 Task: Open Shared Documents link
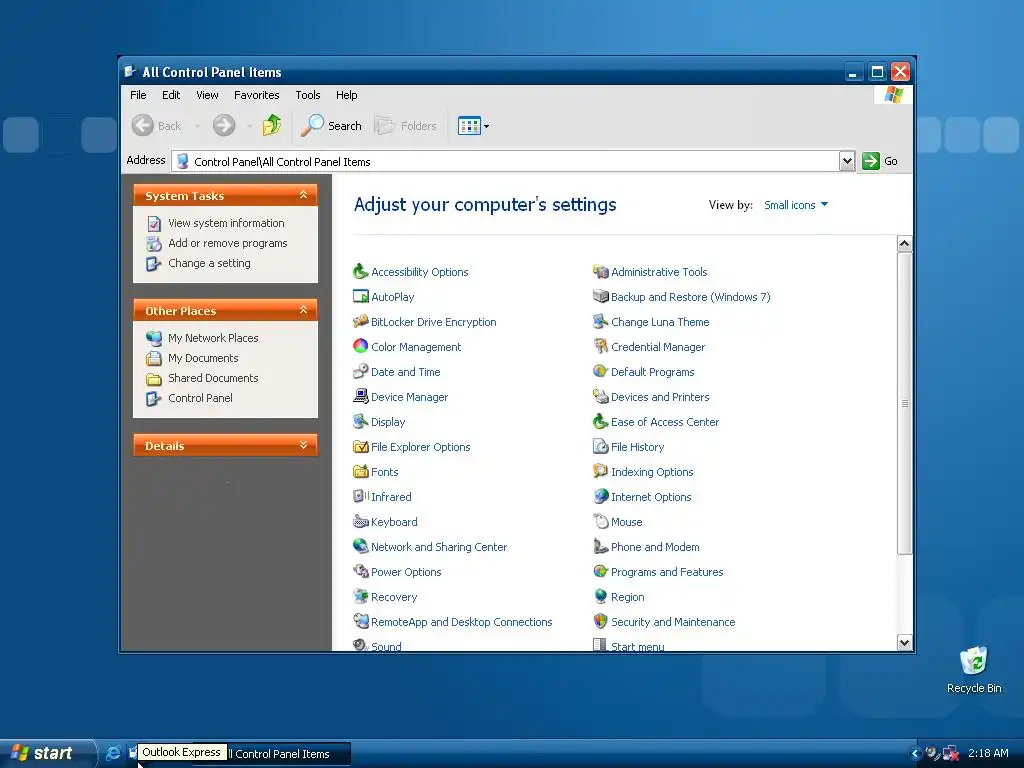213,377
